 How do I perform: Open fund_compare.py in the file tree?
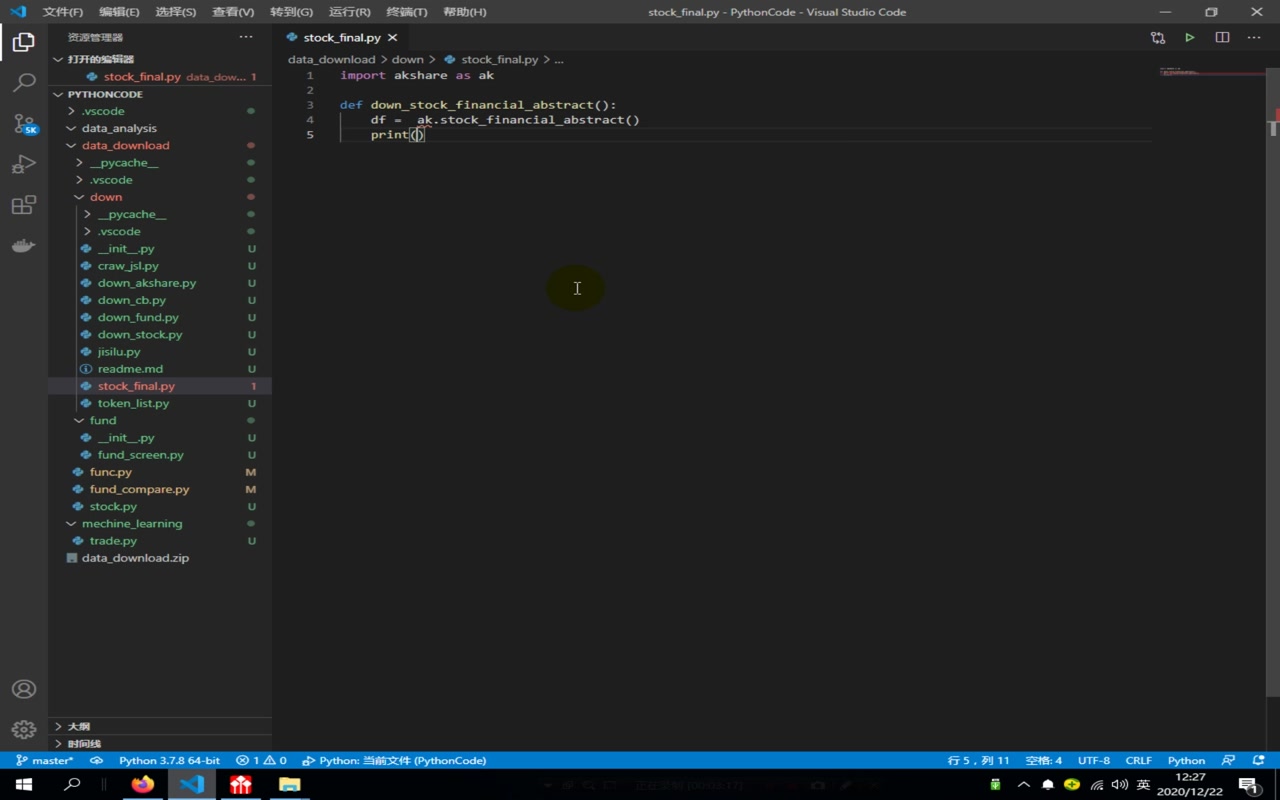click(x=139, y=489)
